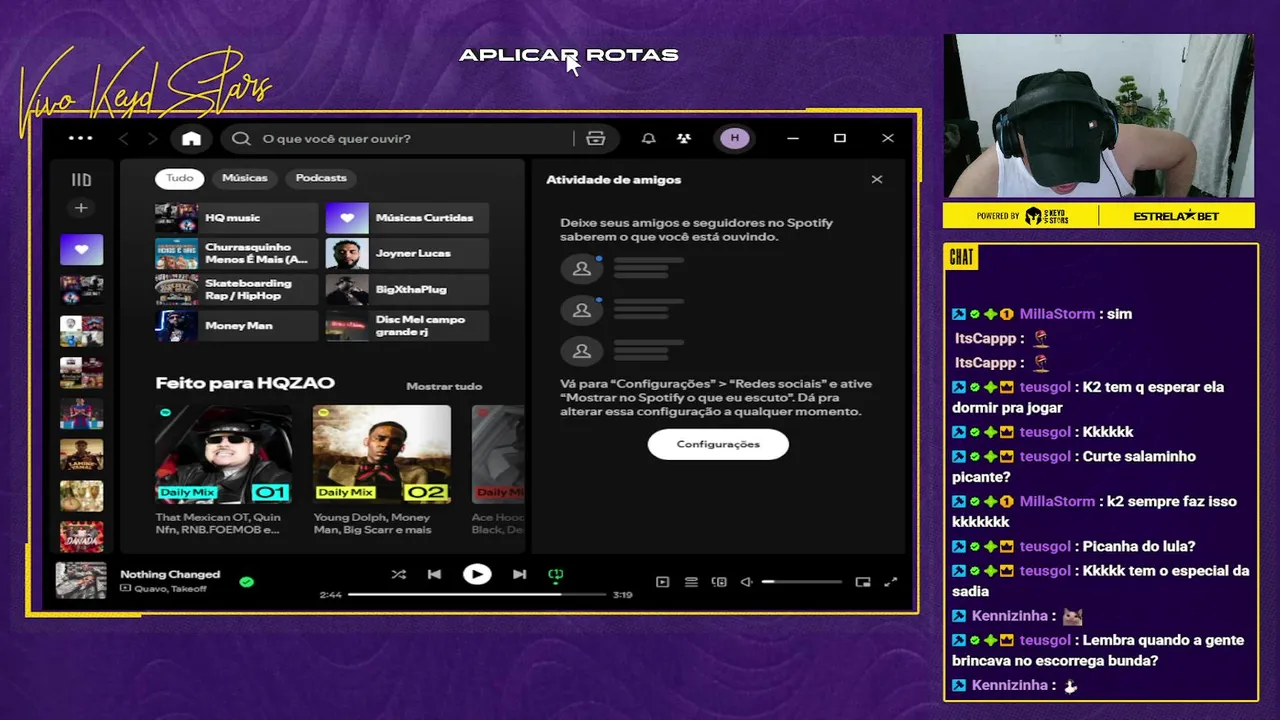Close the Atividade de amigos panel

(x=877, y=180)
